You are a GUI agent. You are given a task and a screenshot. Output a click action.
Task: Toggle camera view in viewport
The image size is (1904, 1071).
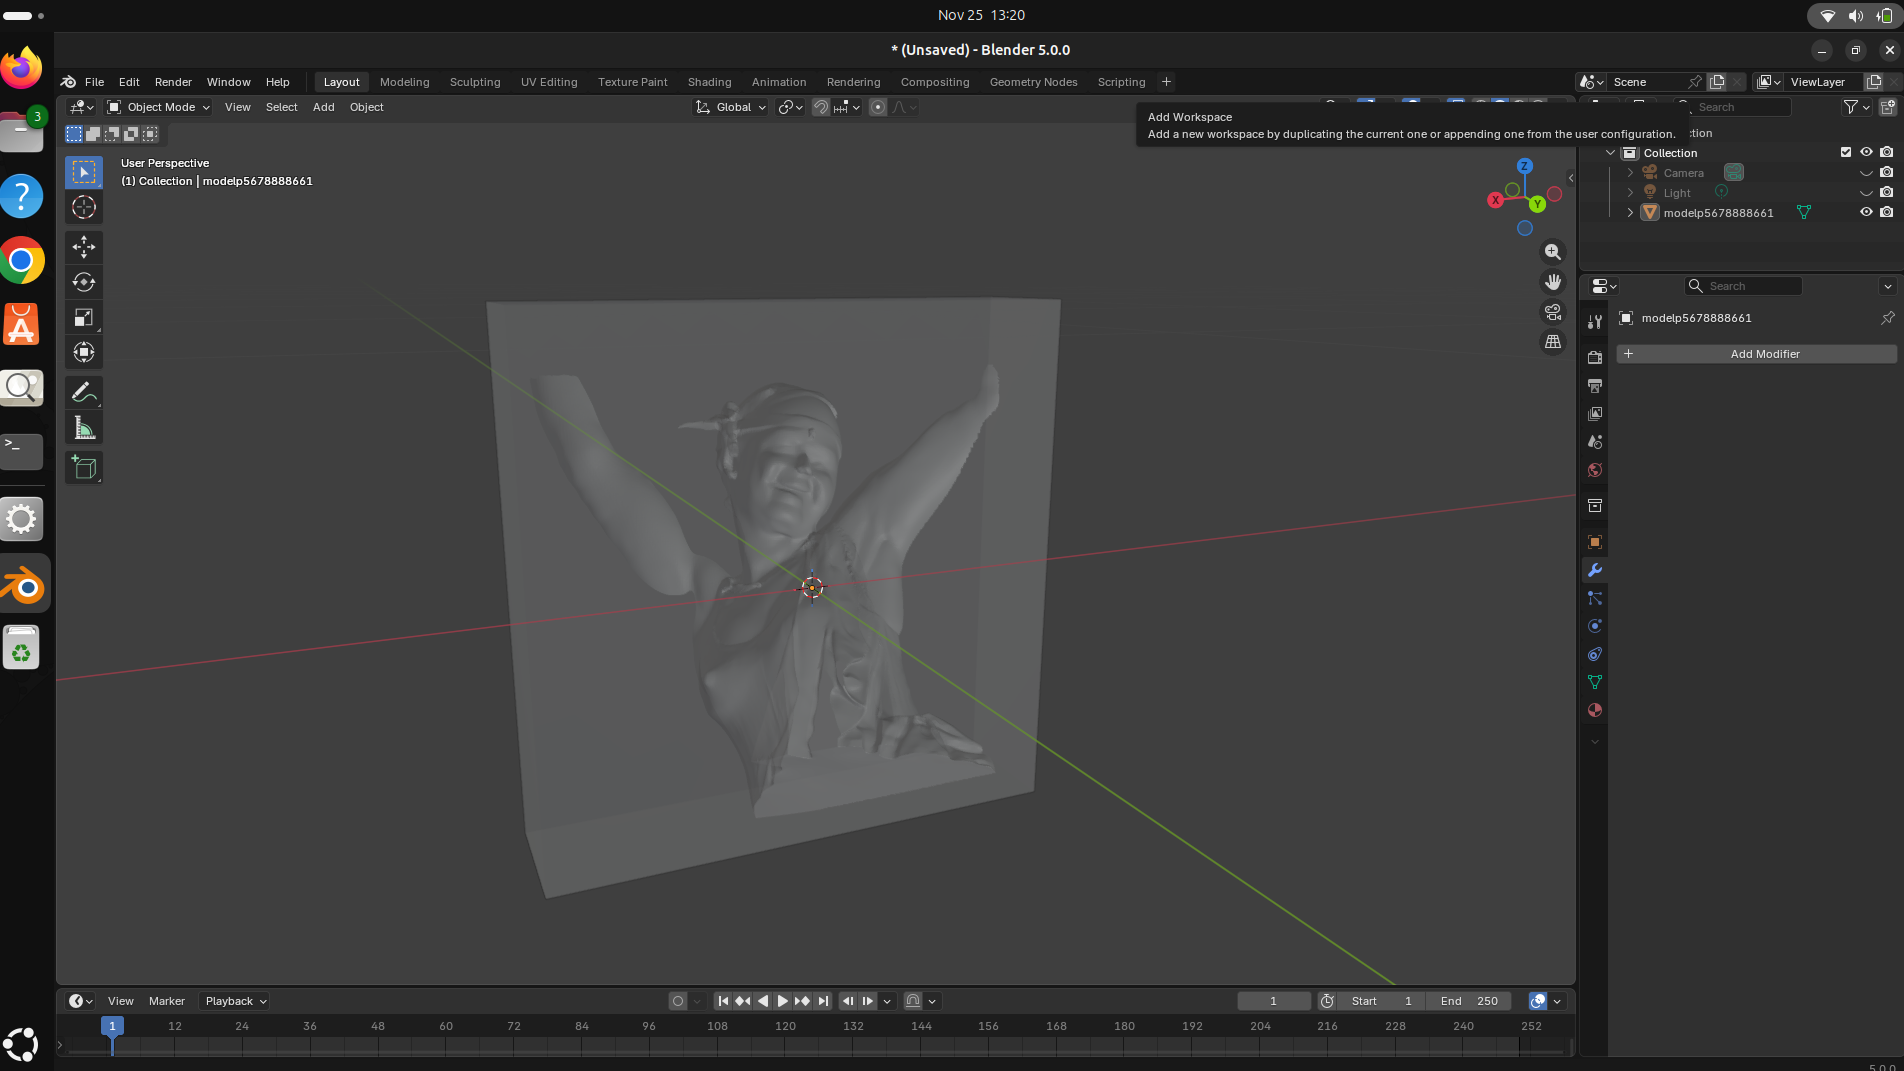click(x=1552, y=312)
